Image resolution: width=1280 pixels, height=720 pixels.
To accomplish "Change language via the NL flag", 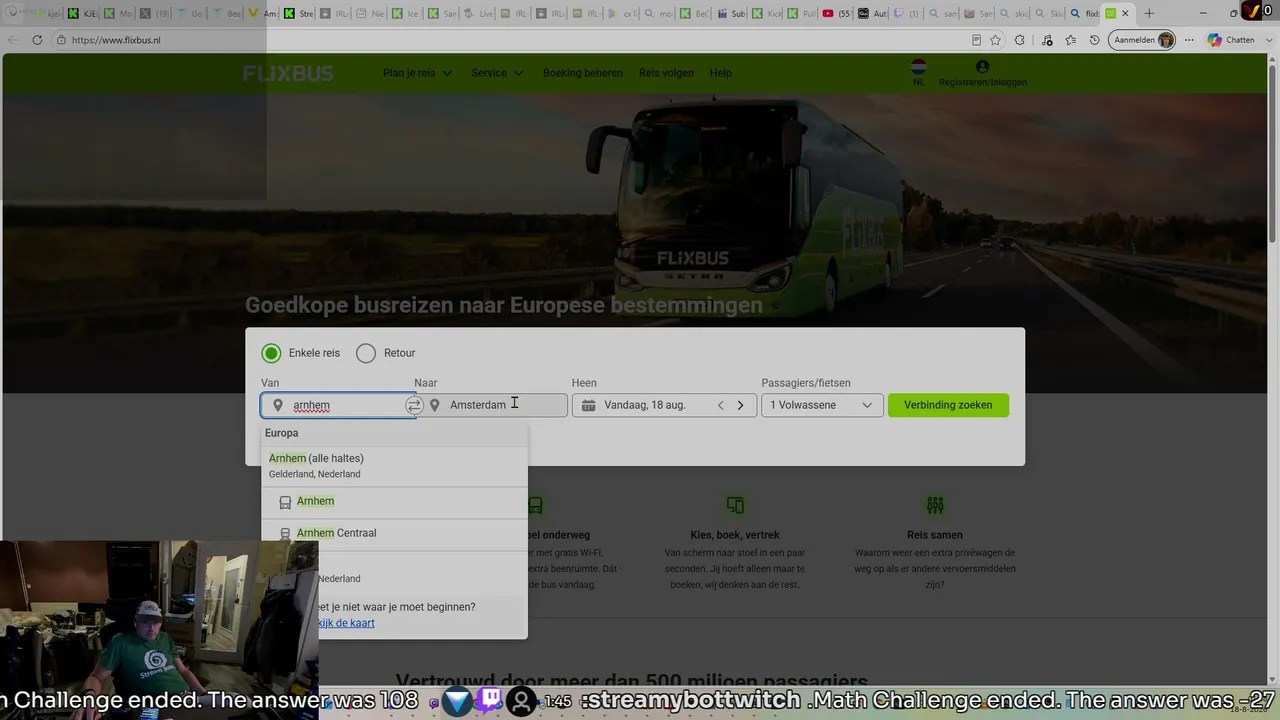I will [919, 72].
